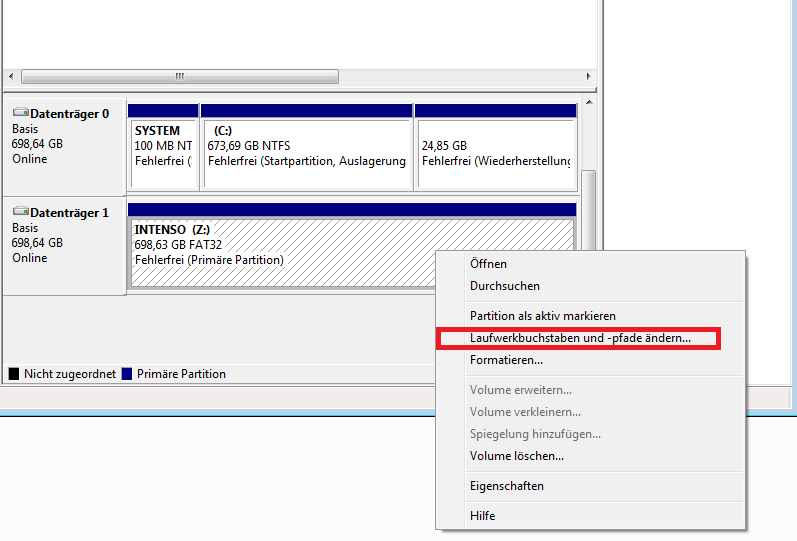Click the Nicht zugeordnet legend label

tap(70, 374)
